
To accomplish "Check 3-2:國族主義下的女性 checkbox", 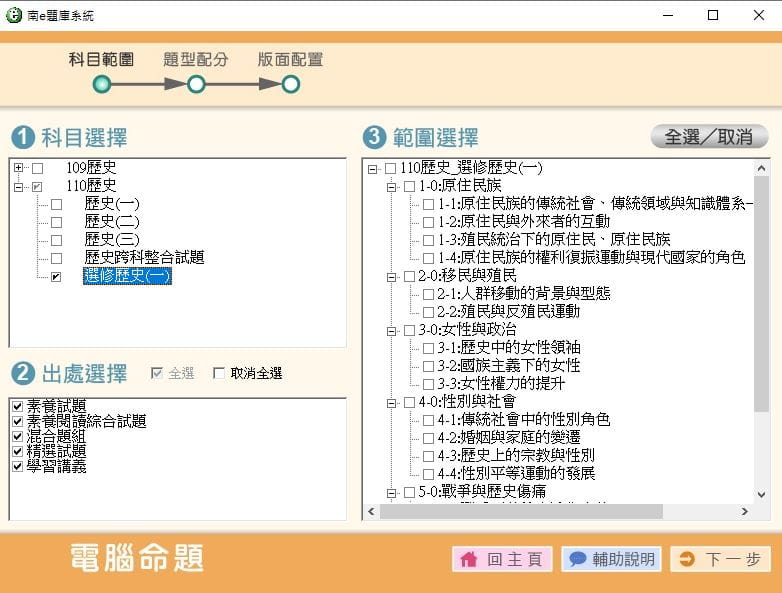I will point(428,366).
